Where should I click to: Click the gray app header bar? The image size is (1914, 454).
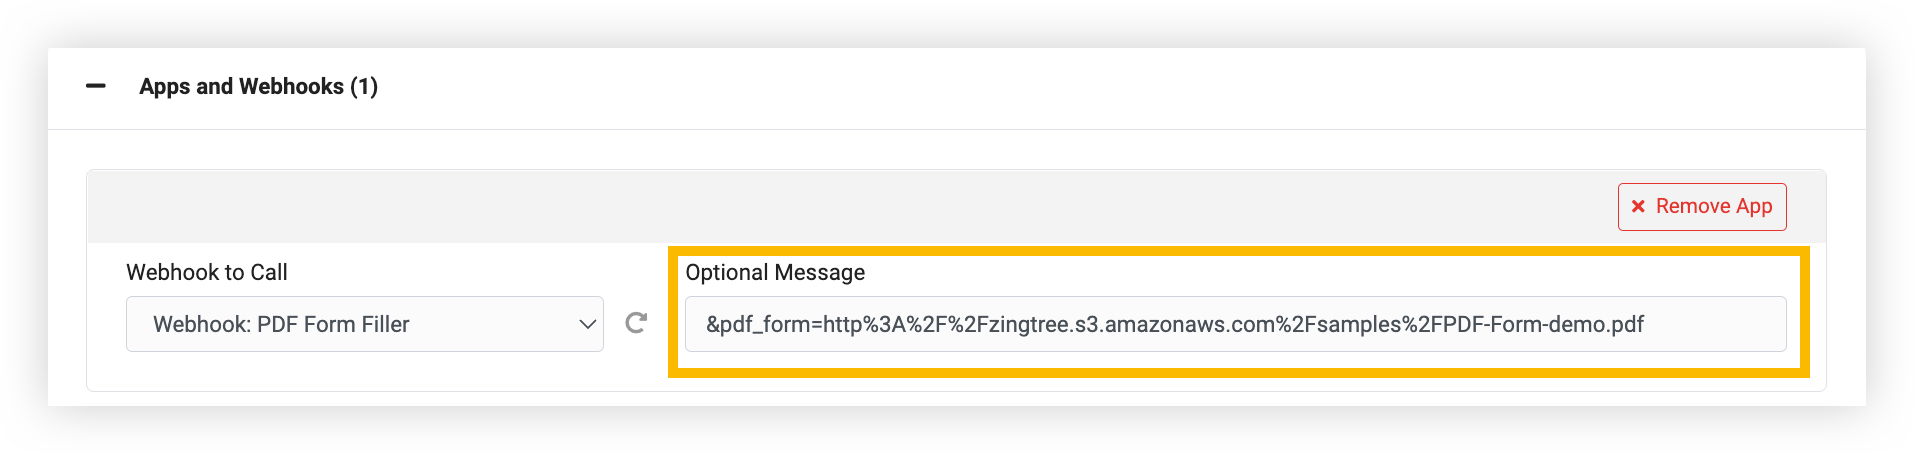pos(850,207)
